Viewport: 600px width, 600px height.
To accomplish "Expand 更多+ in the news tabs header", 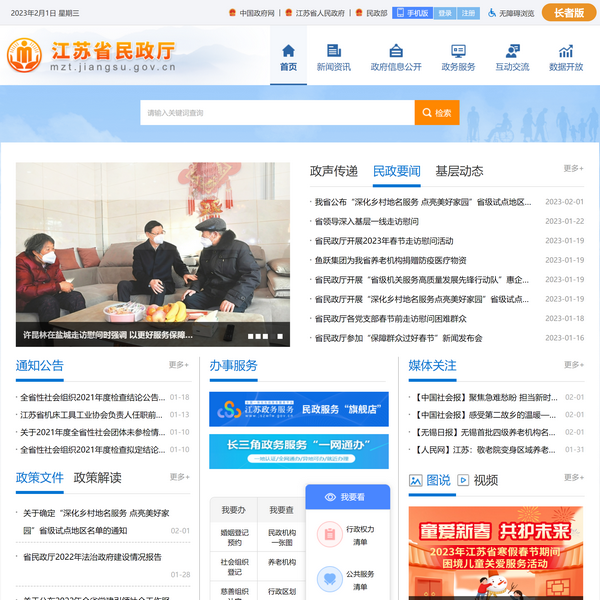I will [573, 169].
